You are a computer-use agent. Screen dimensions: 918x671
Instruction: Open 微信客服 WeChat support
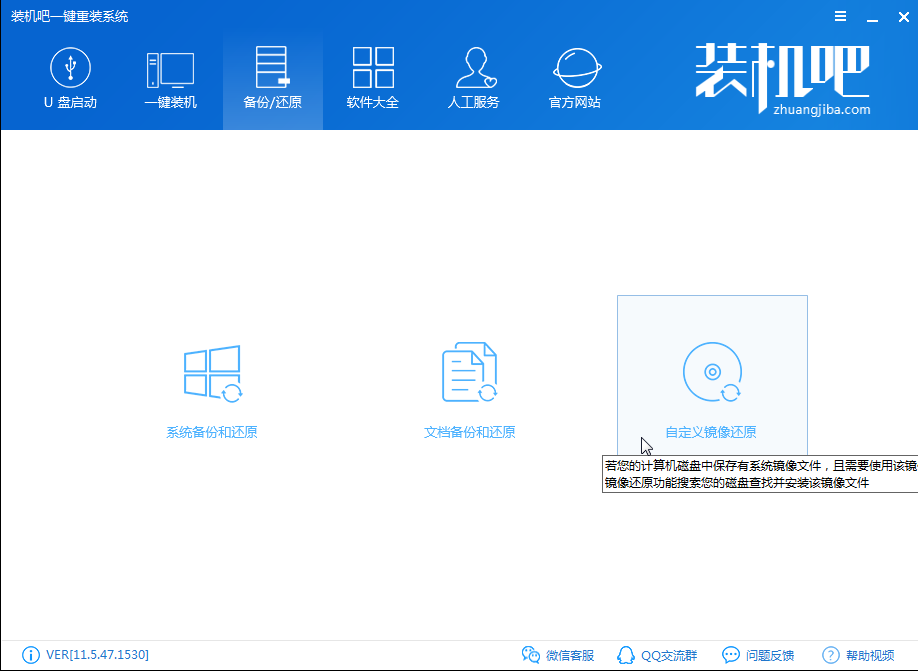558,655
